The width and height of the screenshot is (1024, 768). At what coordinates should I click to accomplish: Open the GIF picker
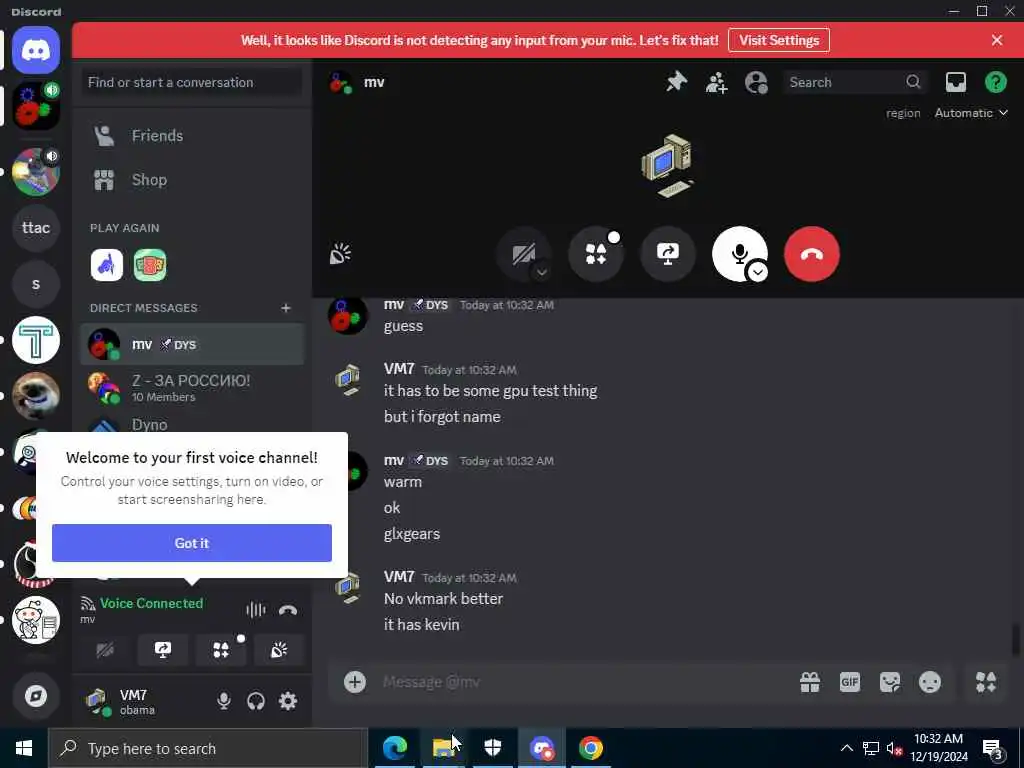[850, 682]
